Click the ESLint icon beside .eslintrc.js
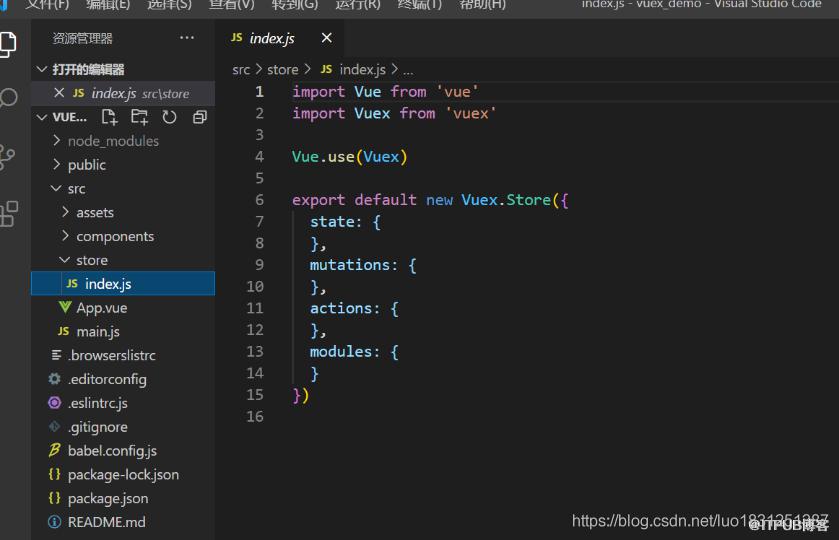This screenshot has height=540, width=839. [55, 402]
